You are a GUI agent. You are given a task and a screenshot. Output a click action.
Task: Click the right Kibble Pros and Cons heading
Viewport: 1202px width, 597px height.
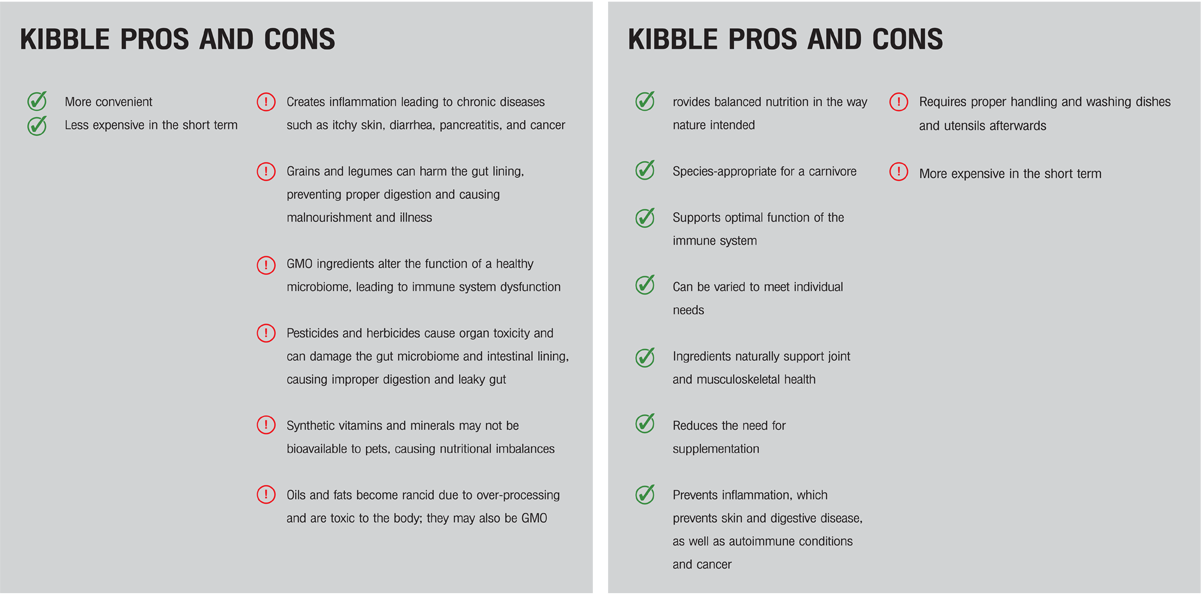pos(785,40)
